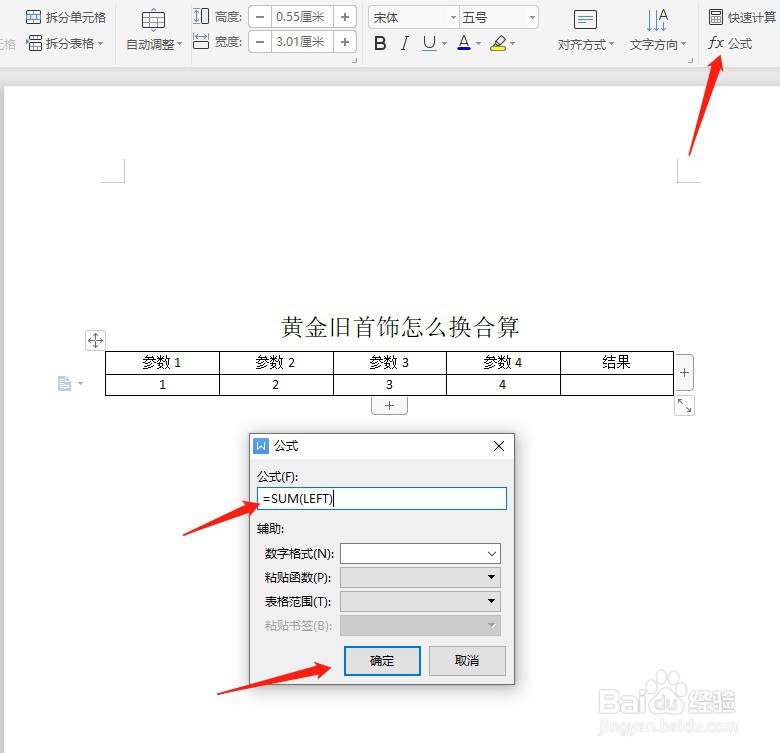Increase column width with the plus button
780x753 pixels.
click(x=345, y=42)
